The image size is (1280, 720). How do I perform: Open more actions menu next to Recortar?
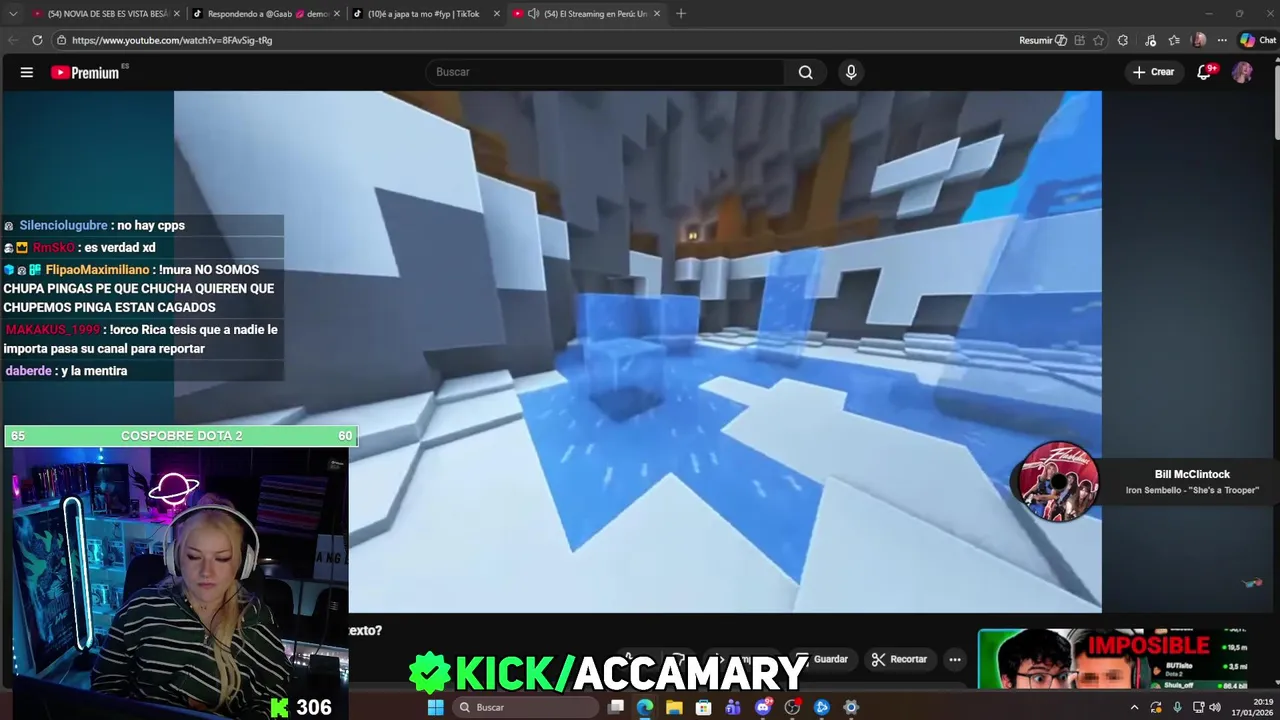955,659
